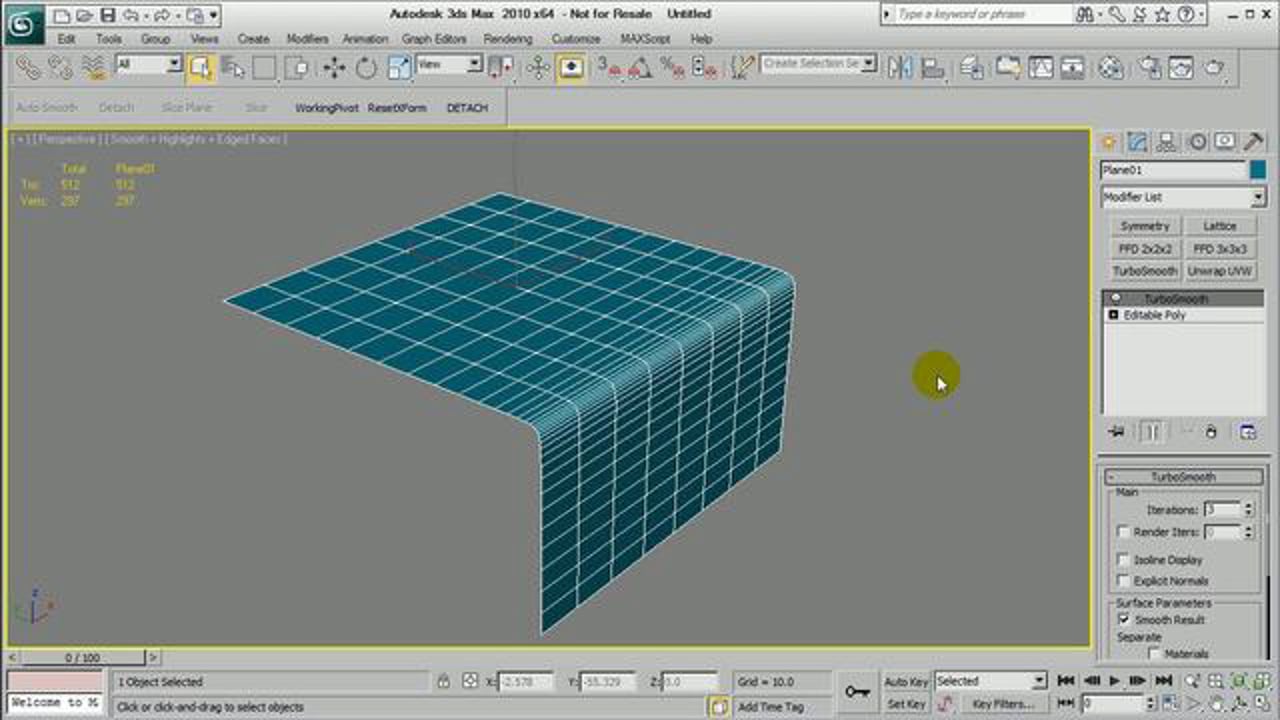1280x720 pixels.
Task: Click the Play Animation button
Action: pyautogui.click(x=1114, y=681)
